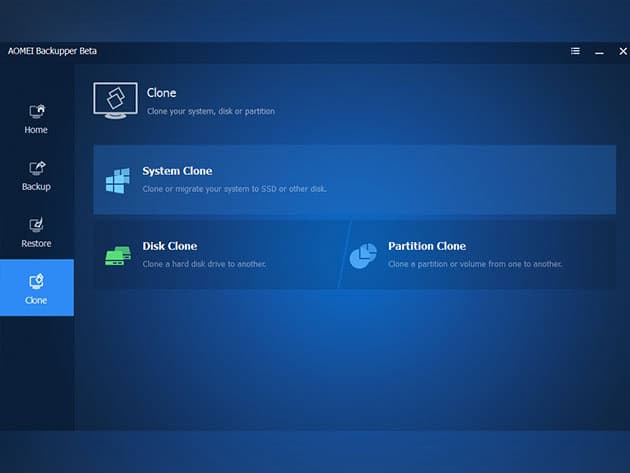Click the Clone header monitor icon
Screen dimensions: 630x473
tap(115, 100)
